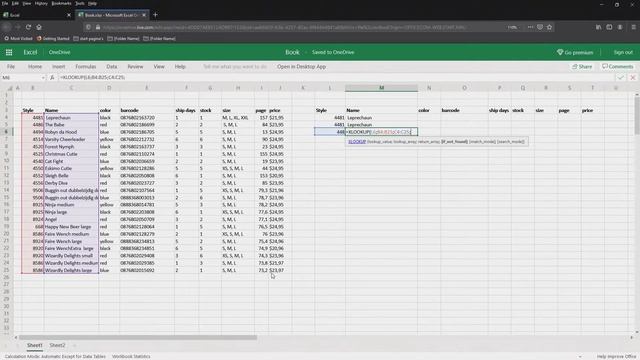Expand the Name Box dropdown arrow
Screen dimensions: 640x360
click(43, 78)
